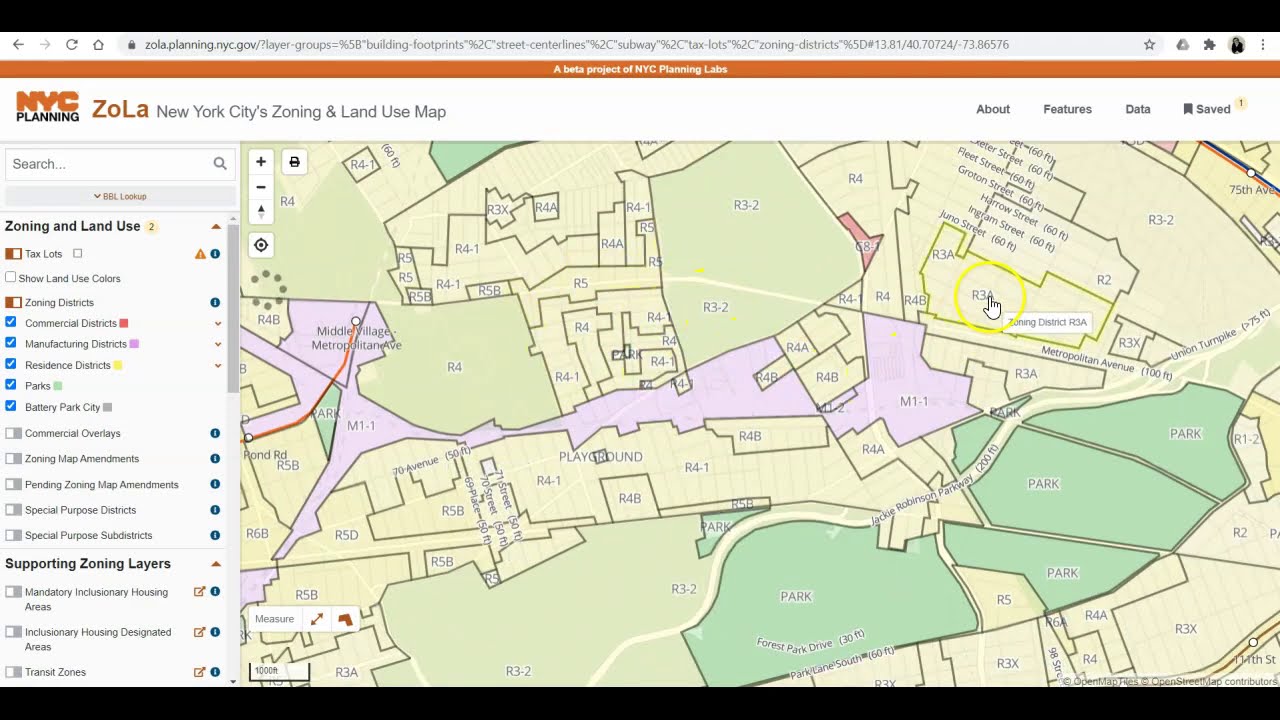Zoom in on the map
The width and height of the screenshot is (1280, 720).
point(261,162)
